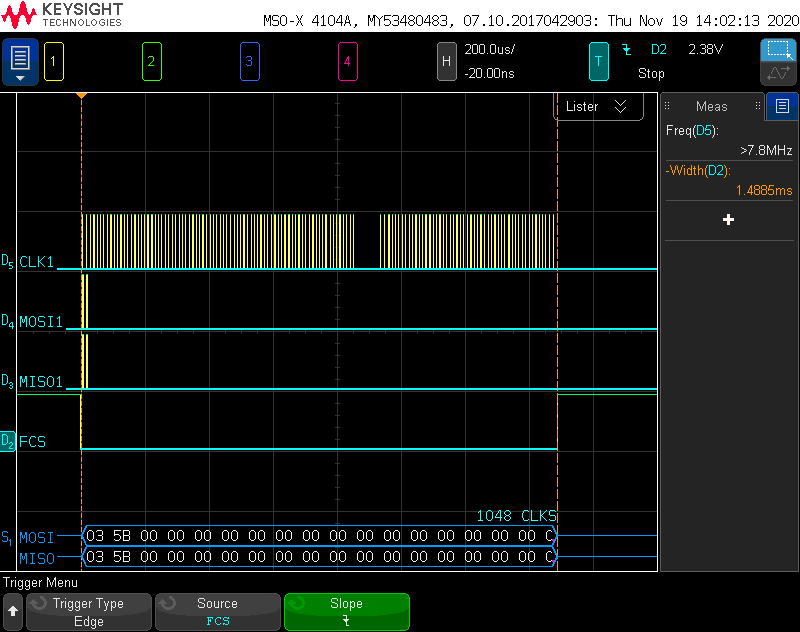The height and width of the screenshot is (632, 800).
Task: Click the Keysight logo
Action: pos(62,15)
